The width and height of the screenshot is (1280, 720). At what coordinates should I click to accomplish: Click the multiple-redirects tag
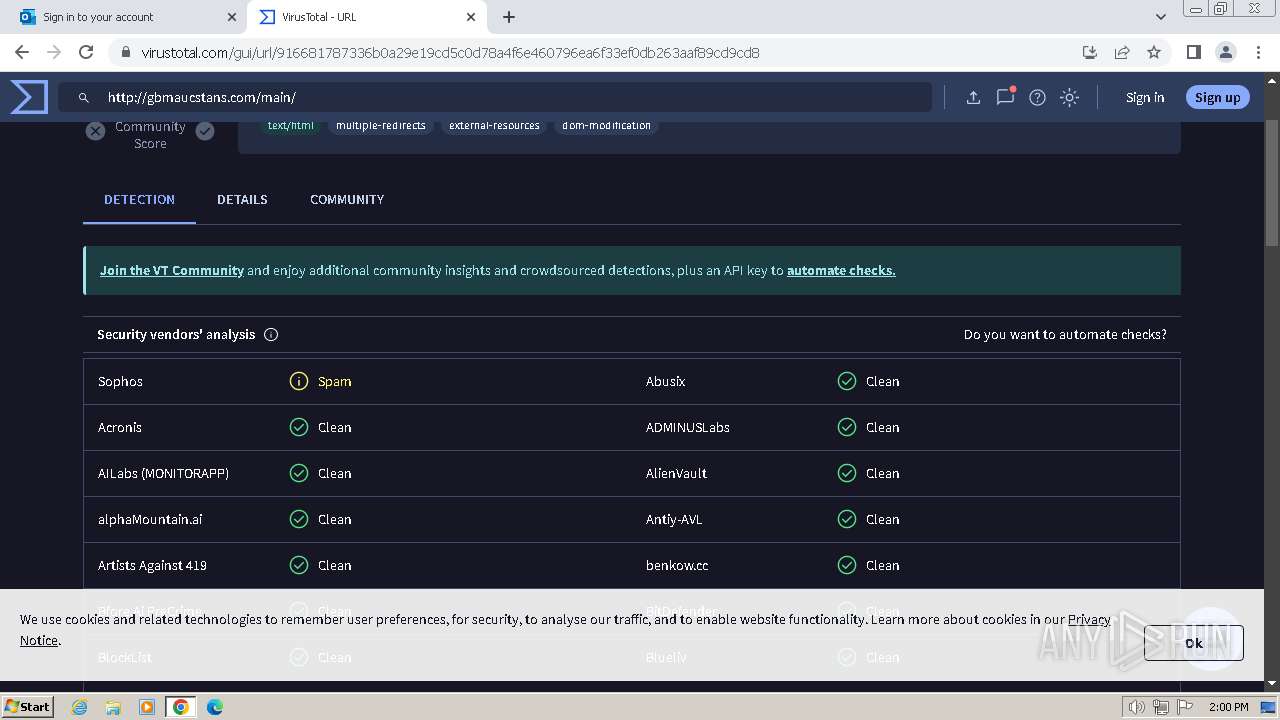pos(381,126)
